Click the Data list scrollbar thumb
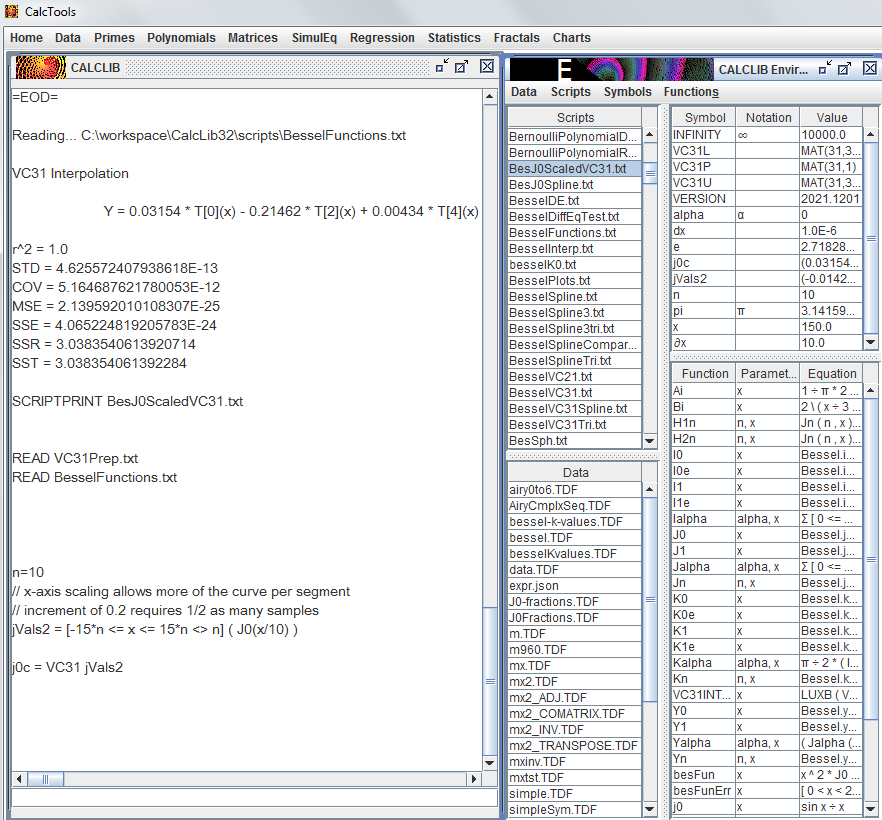The width and height of the screenshot is (882, 820). click(x=650, y=600)
